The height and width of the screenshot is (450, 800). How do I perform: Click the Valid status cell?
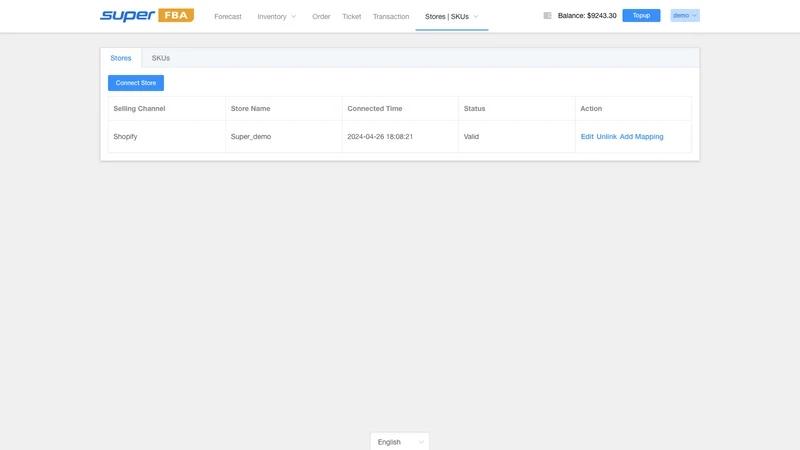pyautogui.click(x=517, y=137)
